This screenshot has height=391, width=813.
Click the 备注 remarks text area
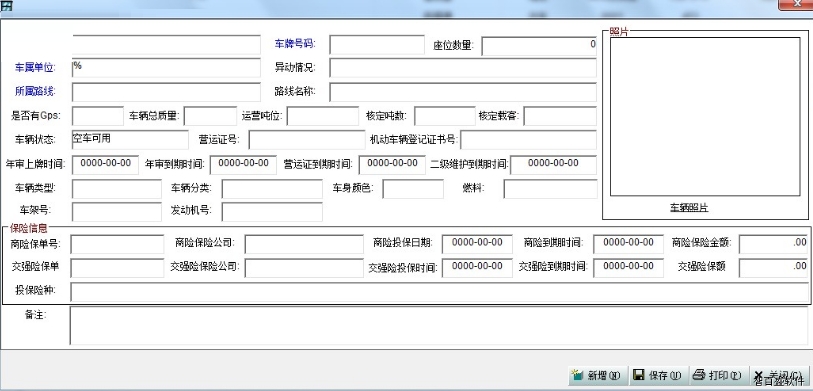[441, 326]
